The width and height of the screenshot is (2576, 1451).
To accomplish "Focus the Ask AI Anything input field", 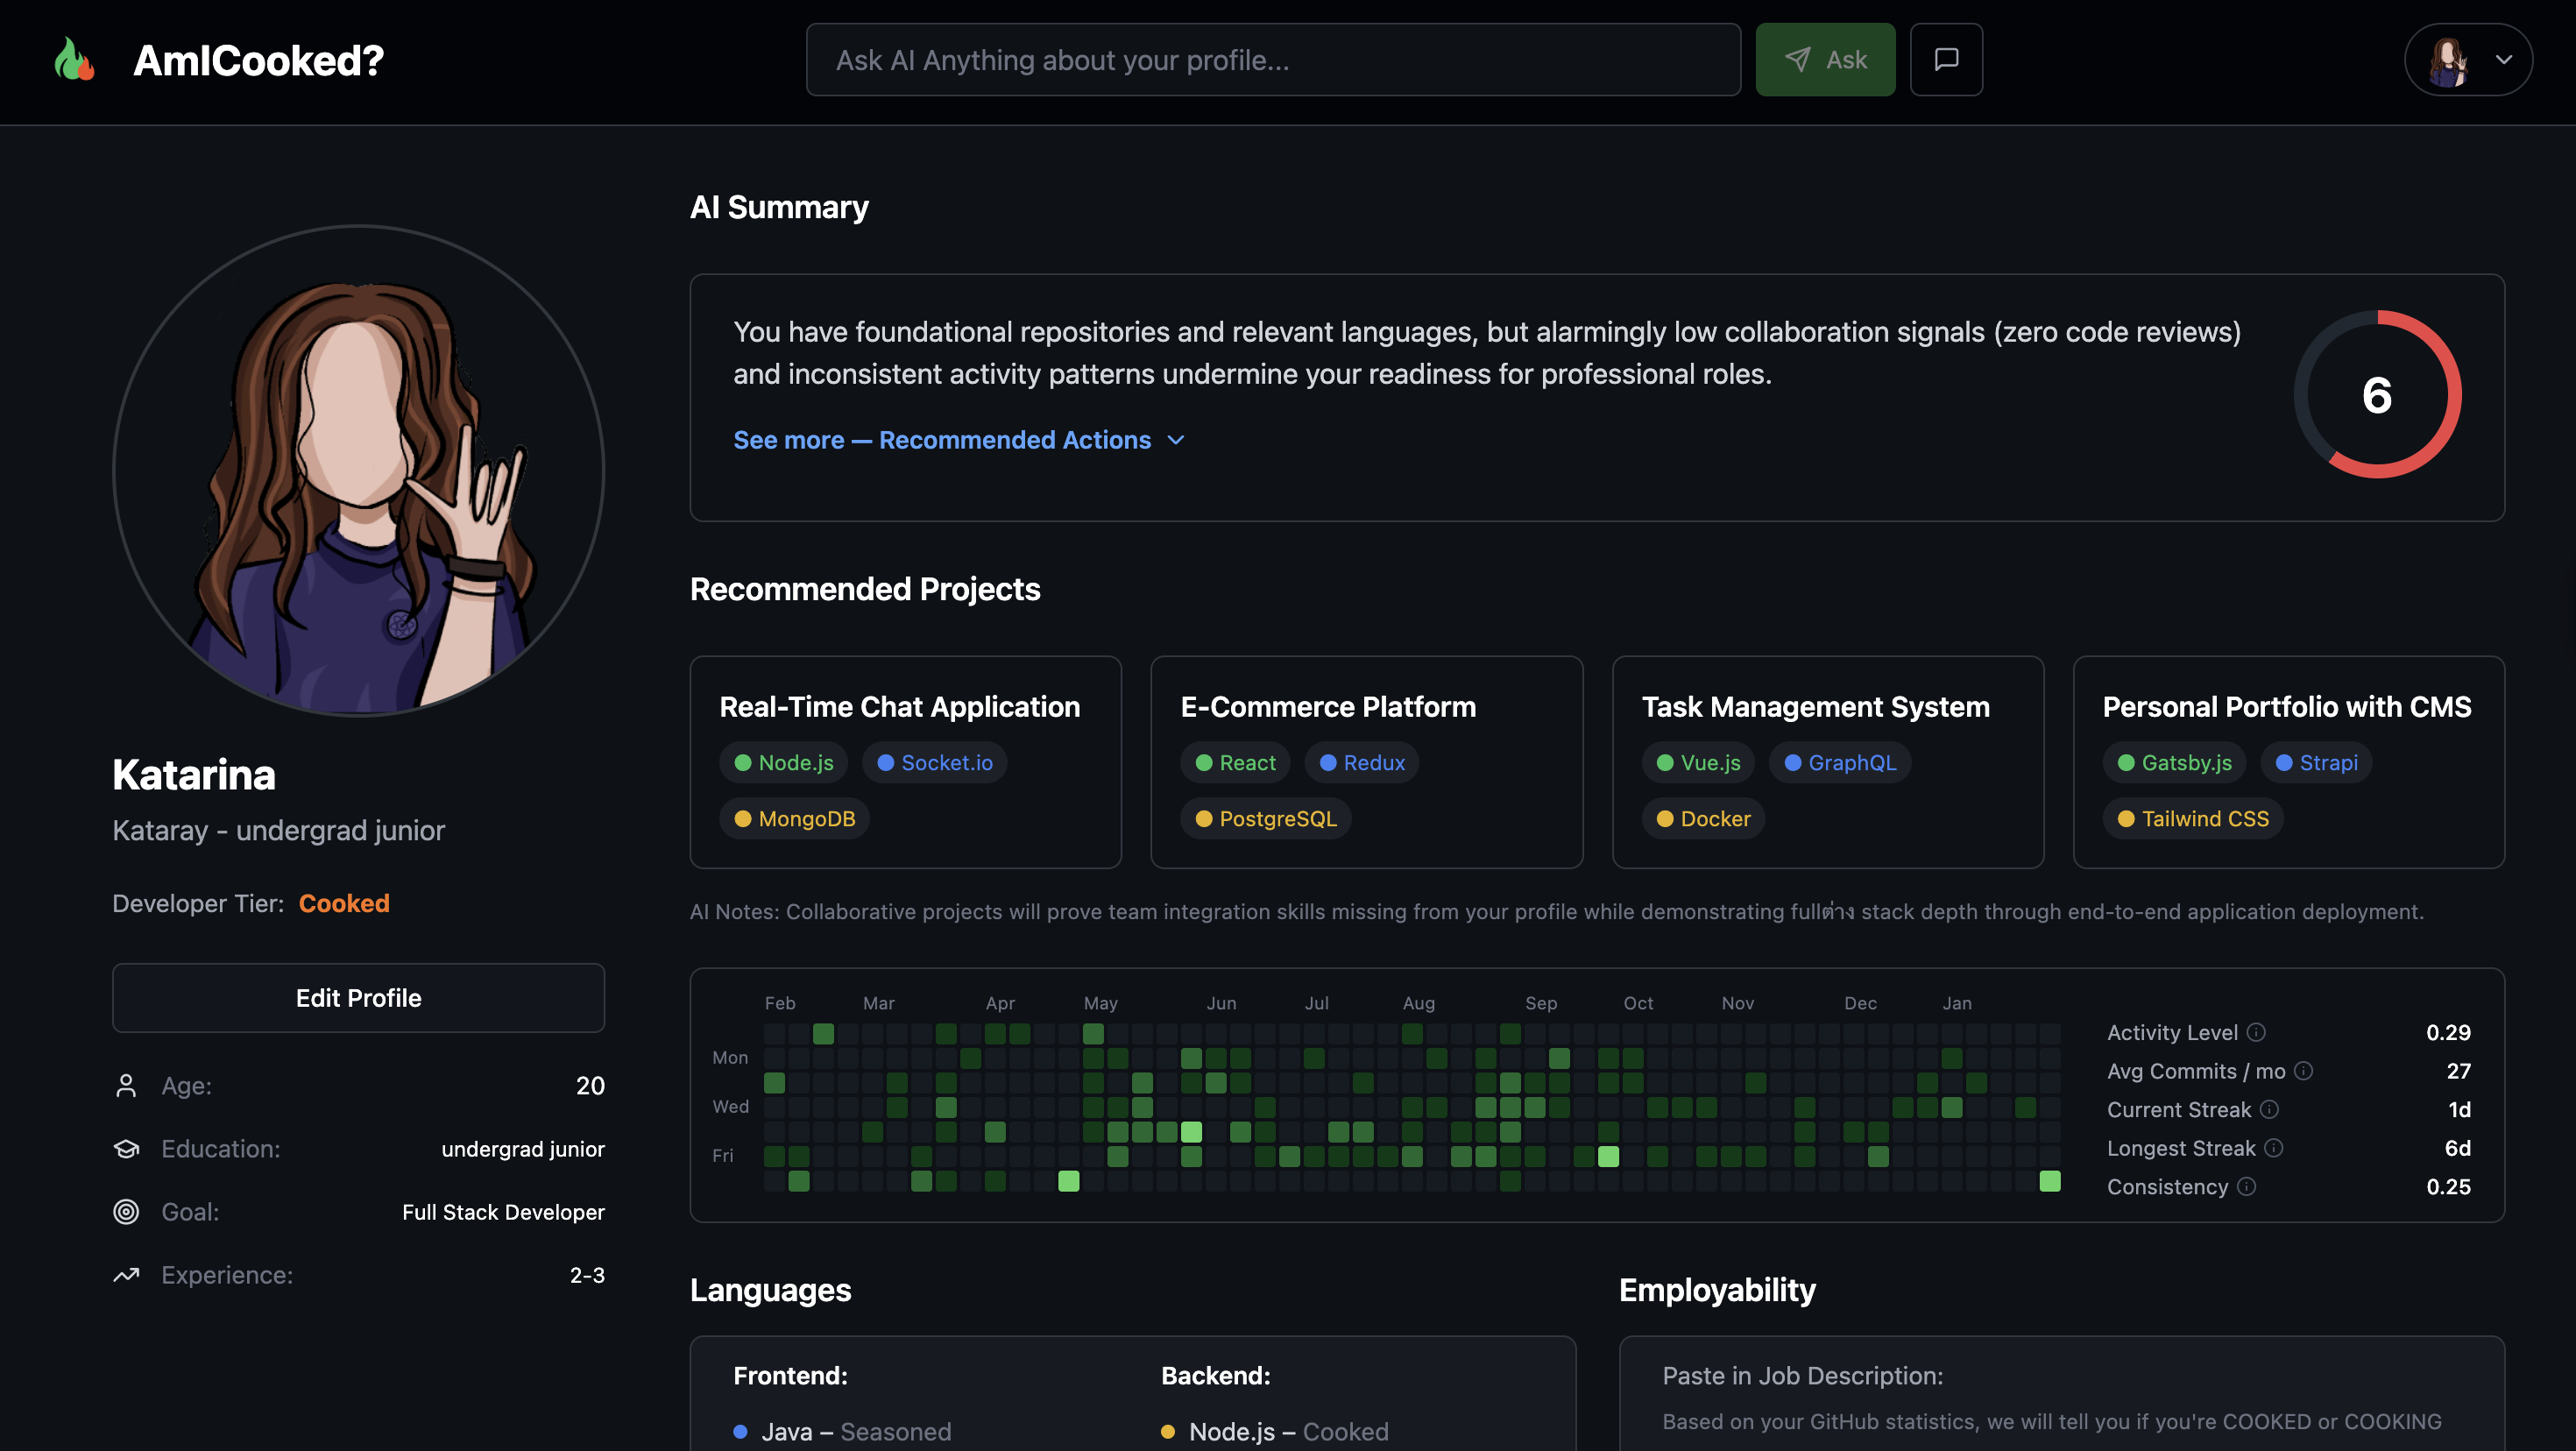I will point(1272,60).
